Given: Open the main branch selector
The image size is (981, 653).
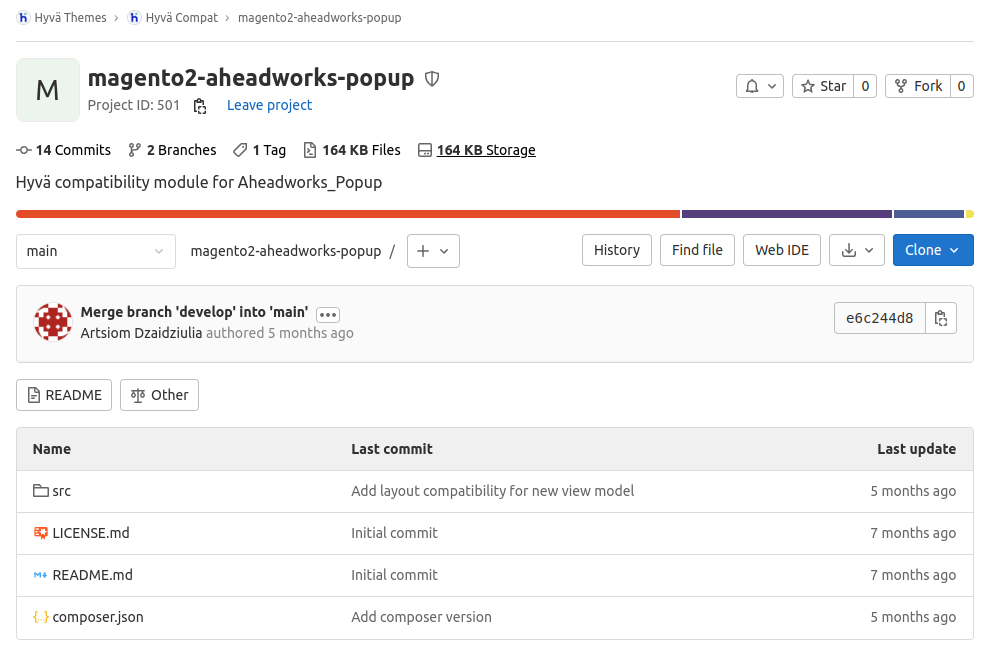Looking at the screenshot, I should (x=96, y=251).
